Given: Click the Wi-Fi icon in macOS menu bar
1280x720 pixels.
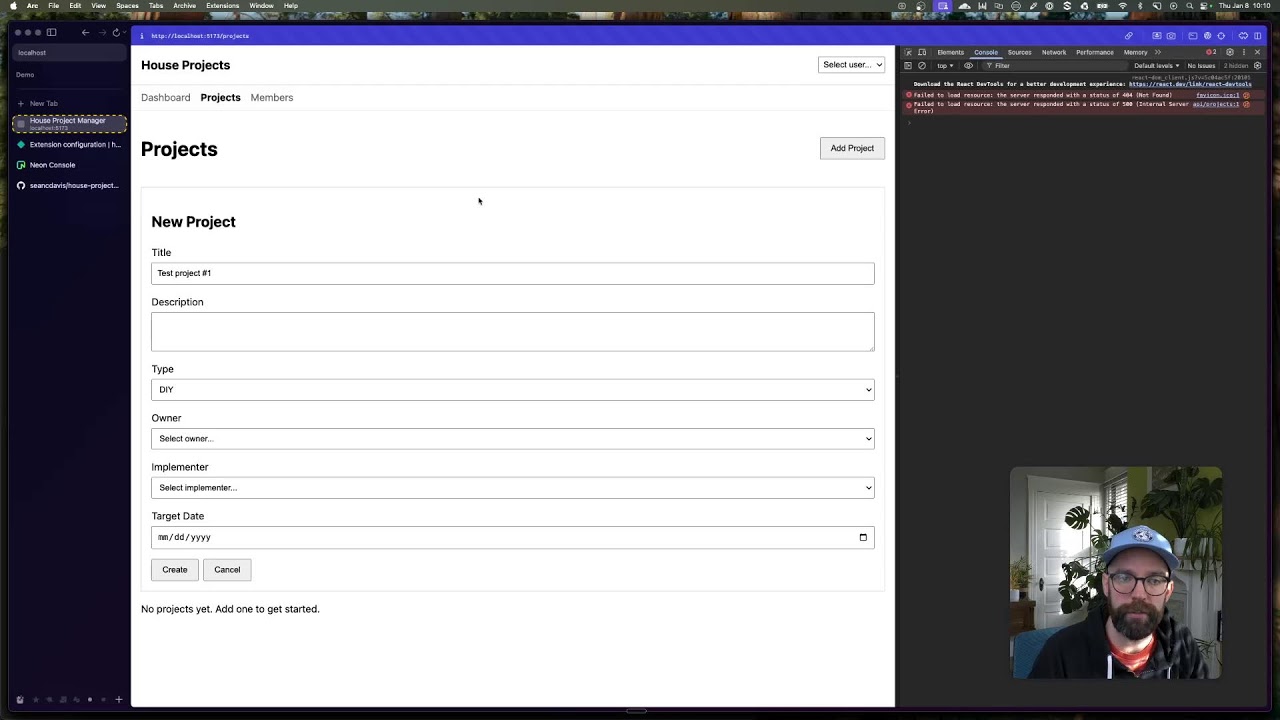Looking at the screenshot, I should pos(1122,6).
